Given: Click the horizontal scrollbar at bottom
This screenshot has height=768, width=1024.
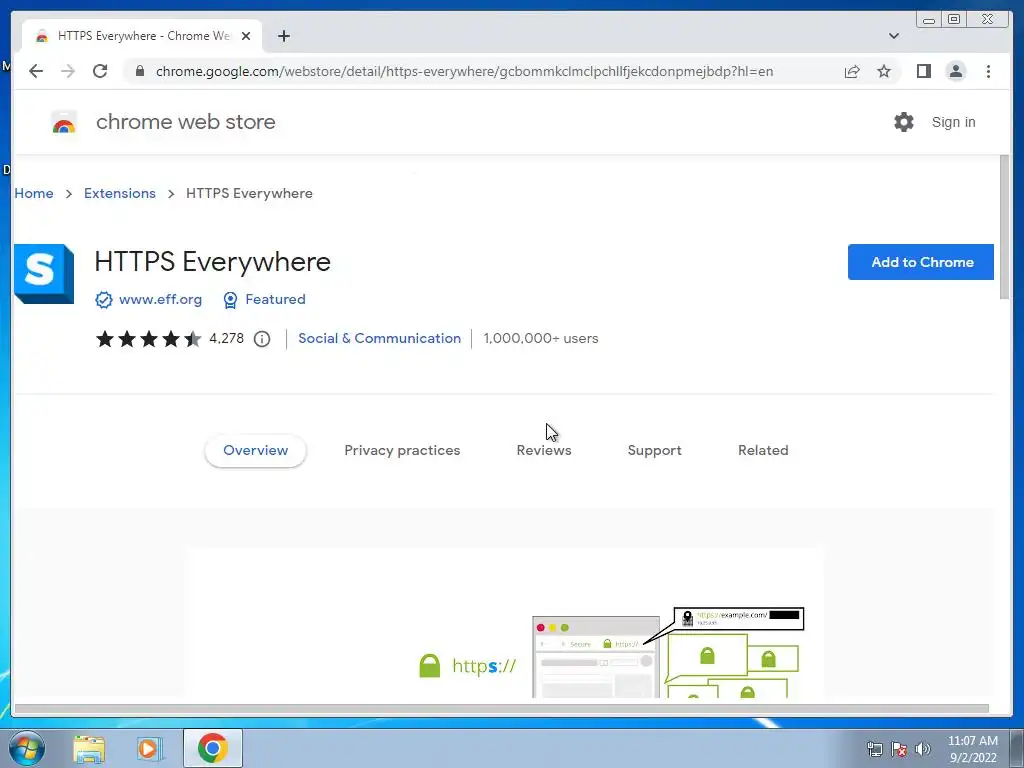Looking at the screenshot, I should (502, 709).
